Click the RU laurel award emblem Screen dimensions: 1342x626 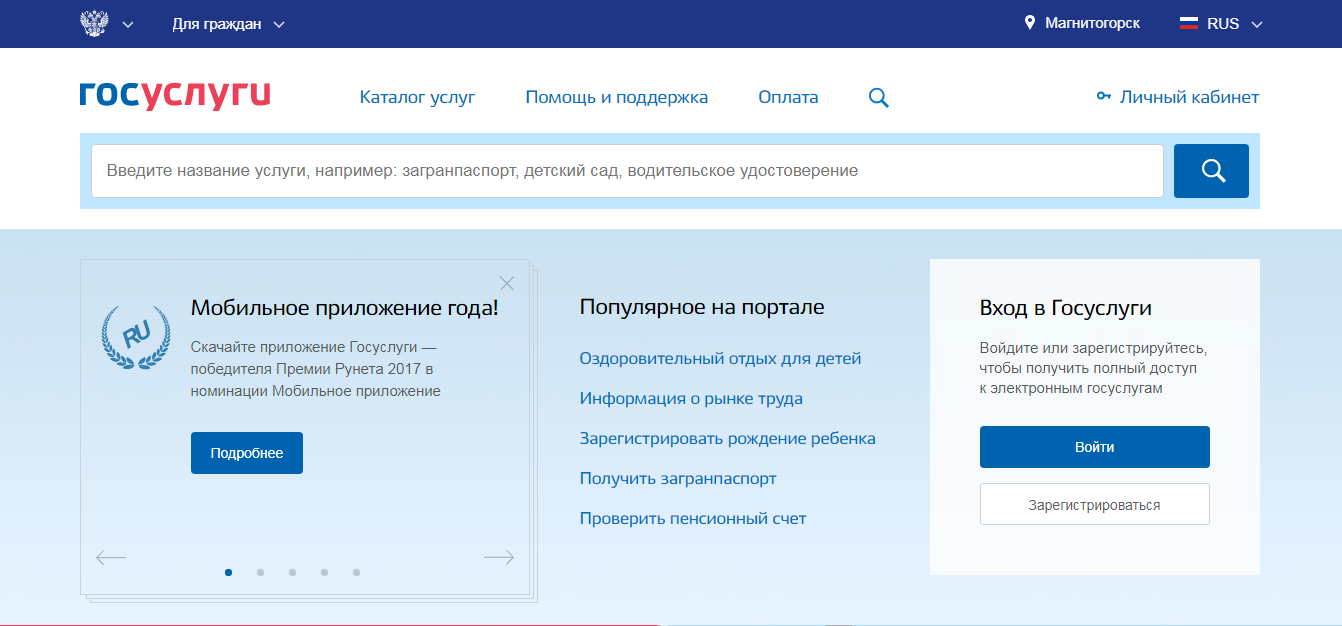(x=135, y=338)
